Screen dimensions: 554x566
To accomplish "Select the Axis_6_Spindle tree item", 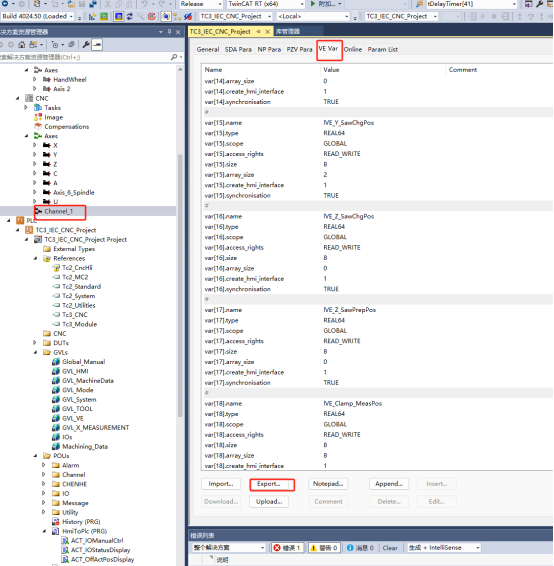I will pyautogui.click(x=74, y=192).
